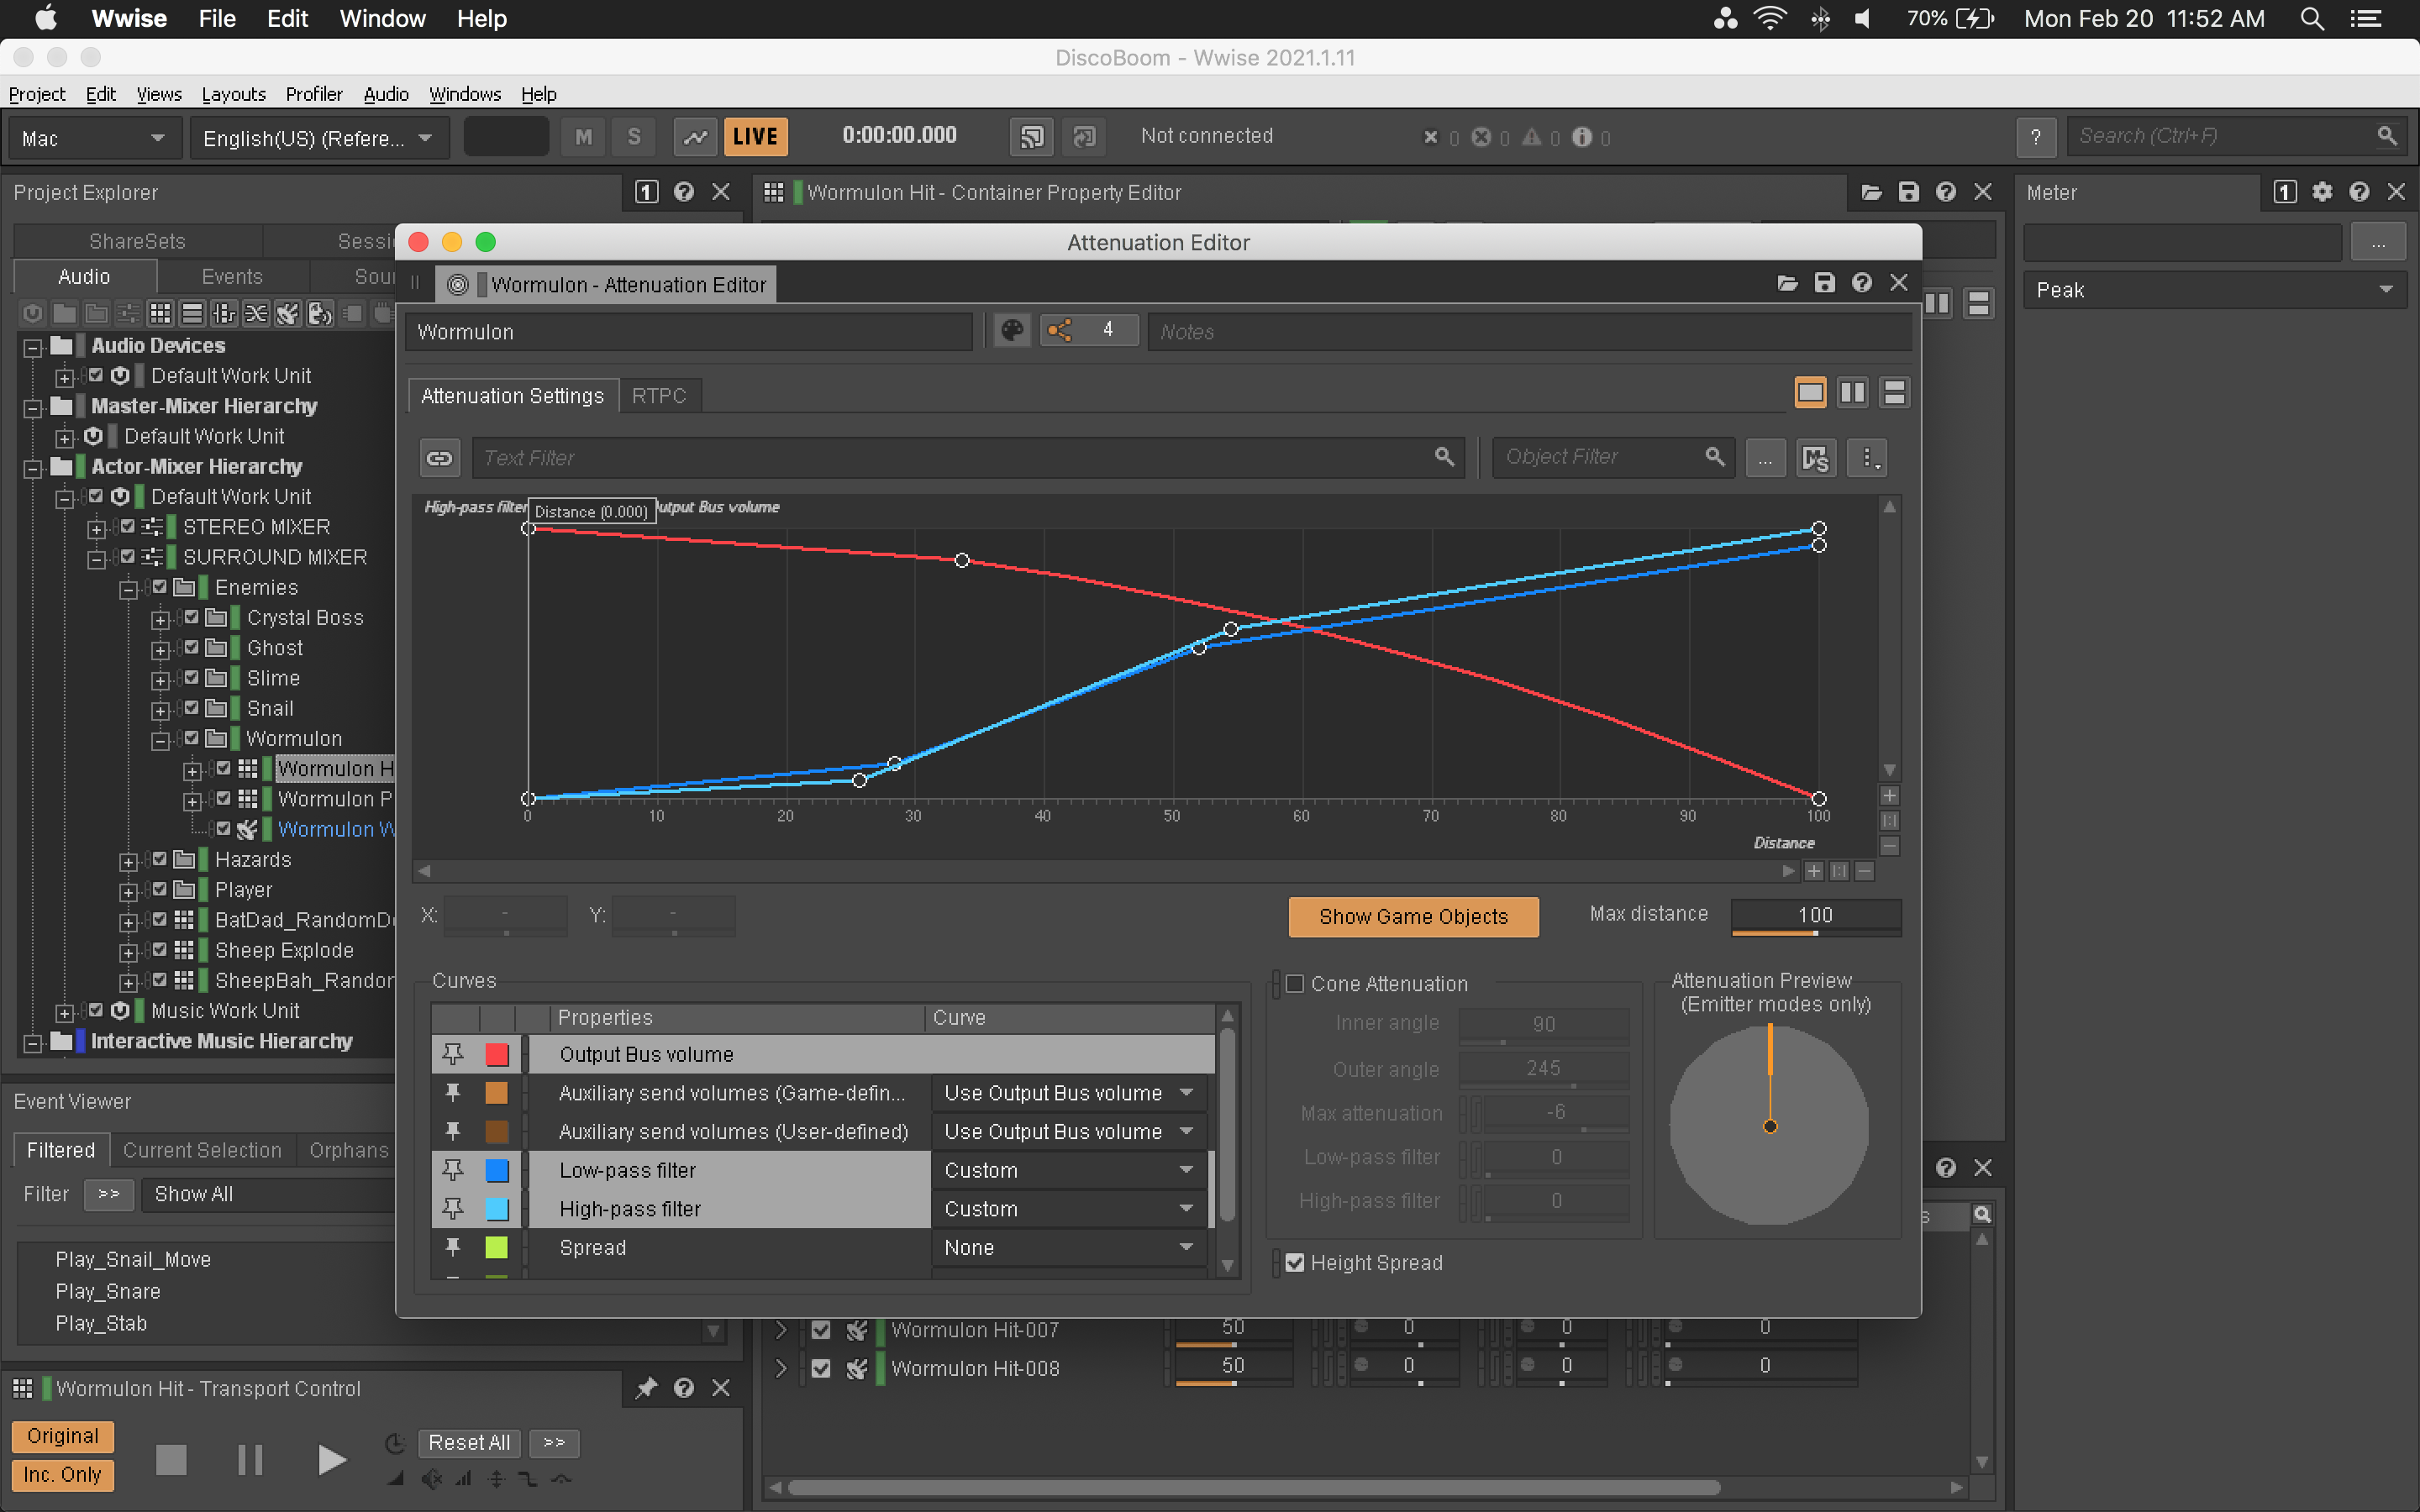Click the transport Play button
This screenshot has height=1512, width=2420.
tap(331, 1460)
